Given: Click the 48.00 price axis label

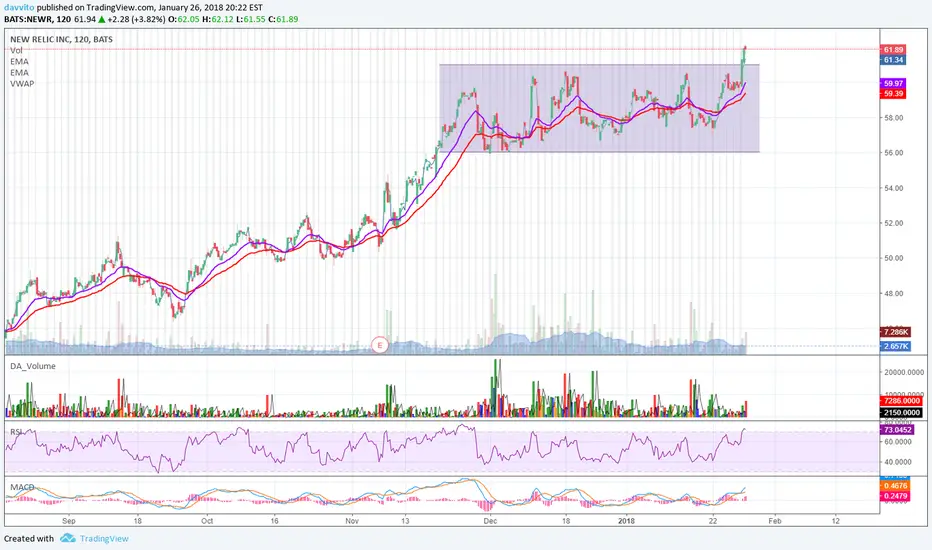Looking at the screenshot, I should click(893, 294).
